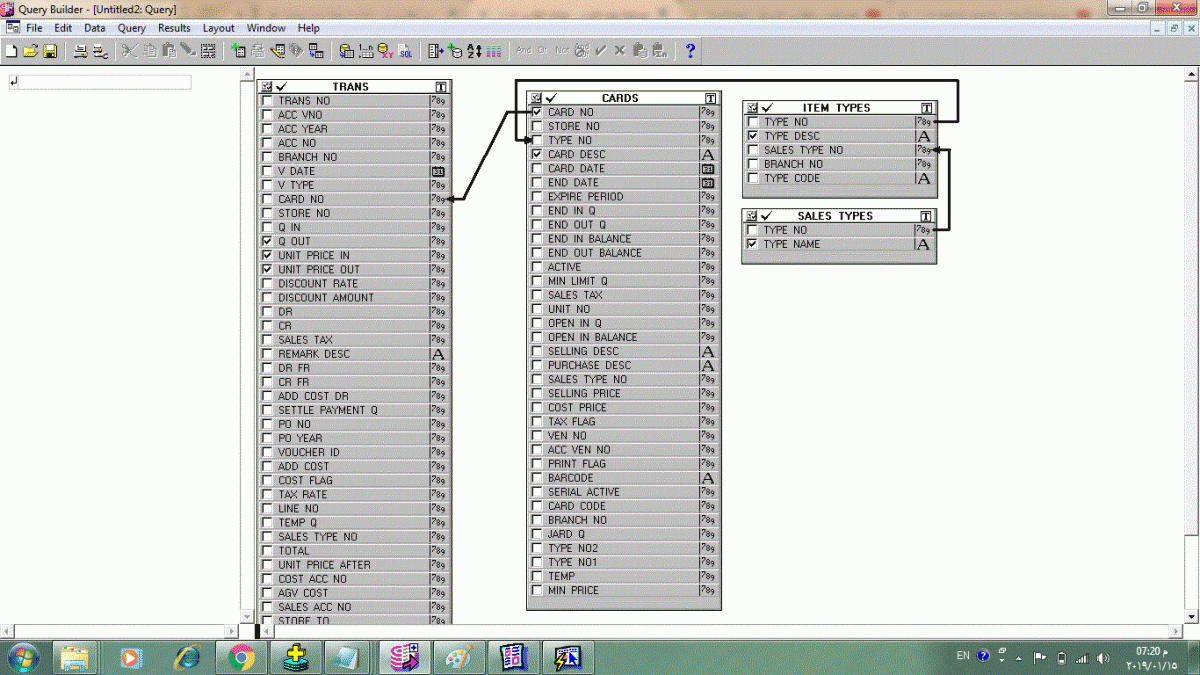Click the New document toolbar icon
The width and height of the screenshot is (1200, 675).
(11, 51)
